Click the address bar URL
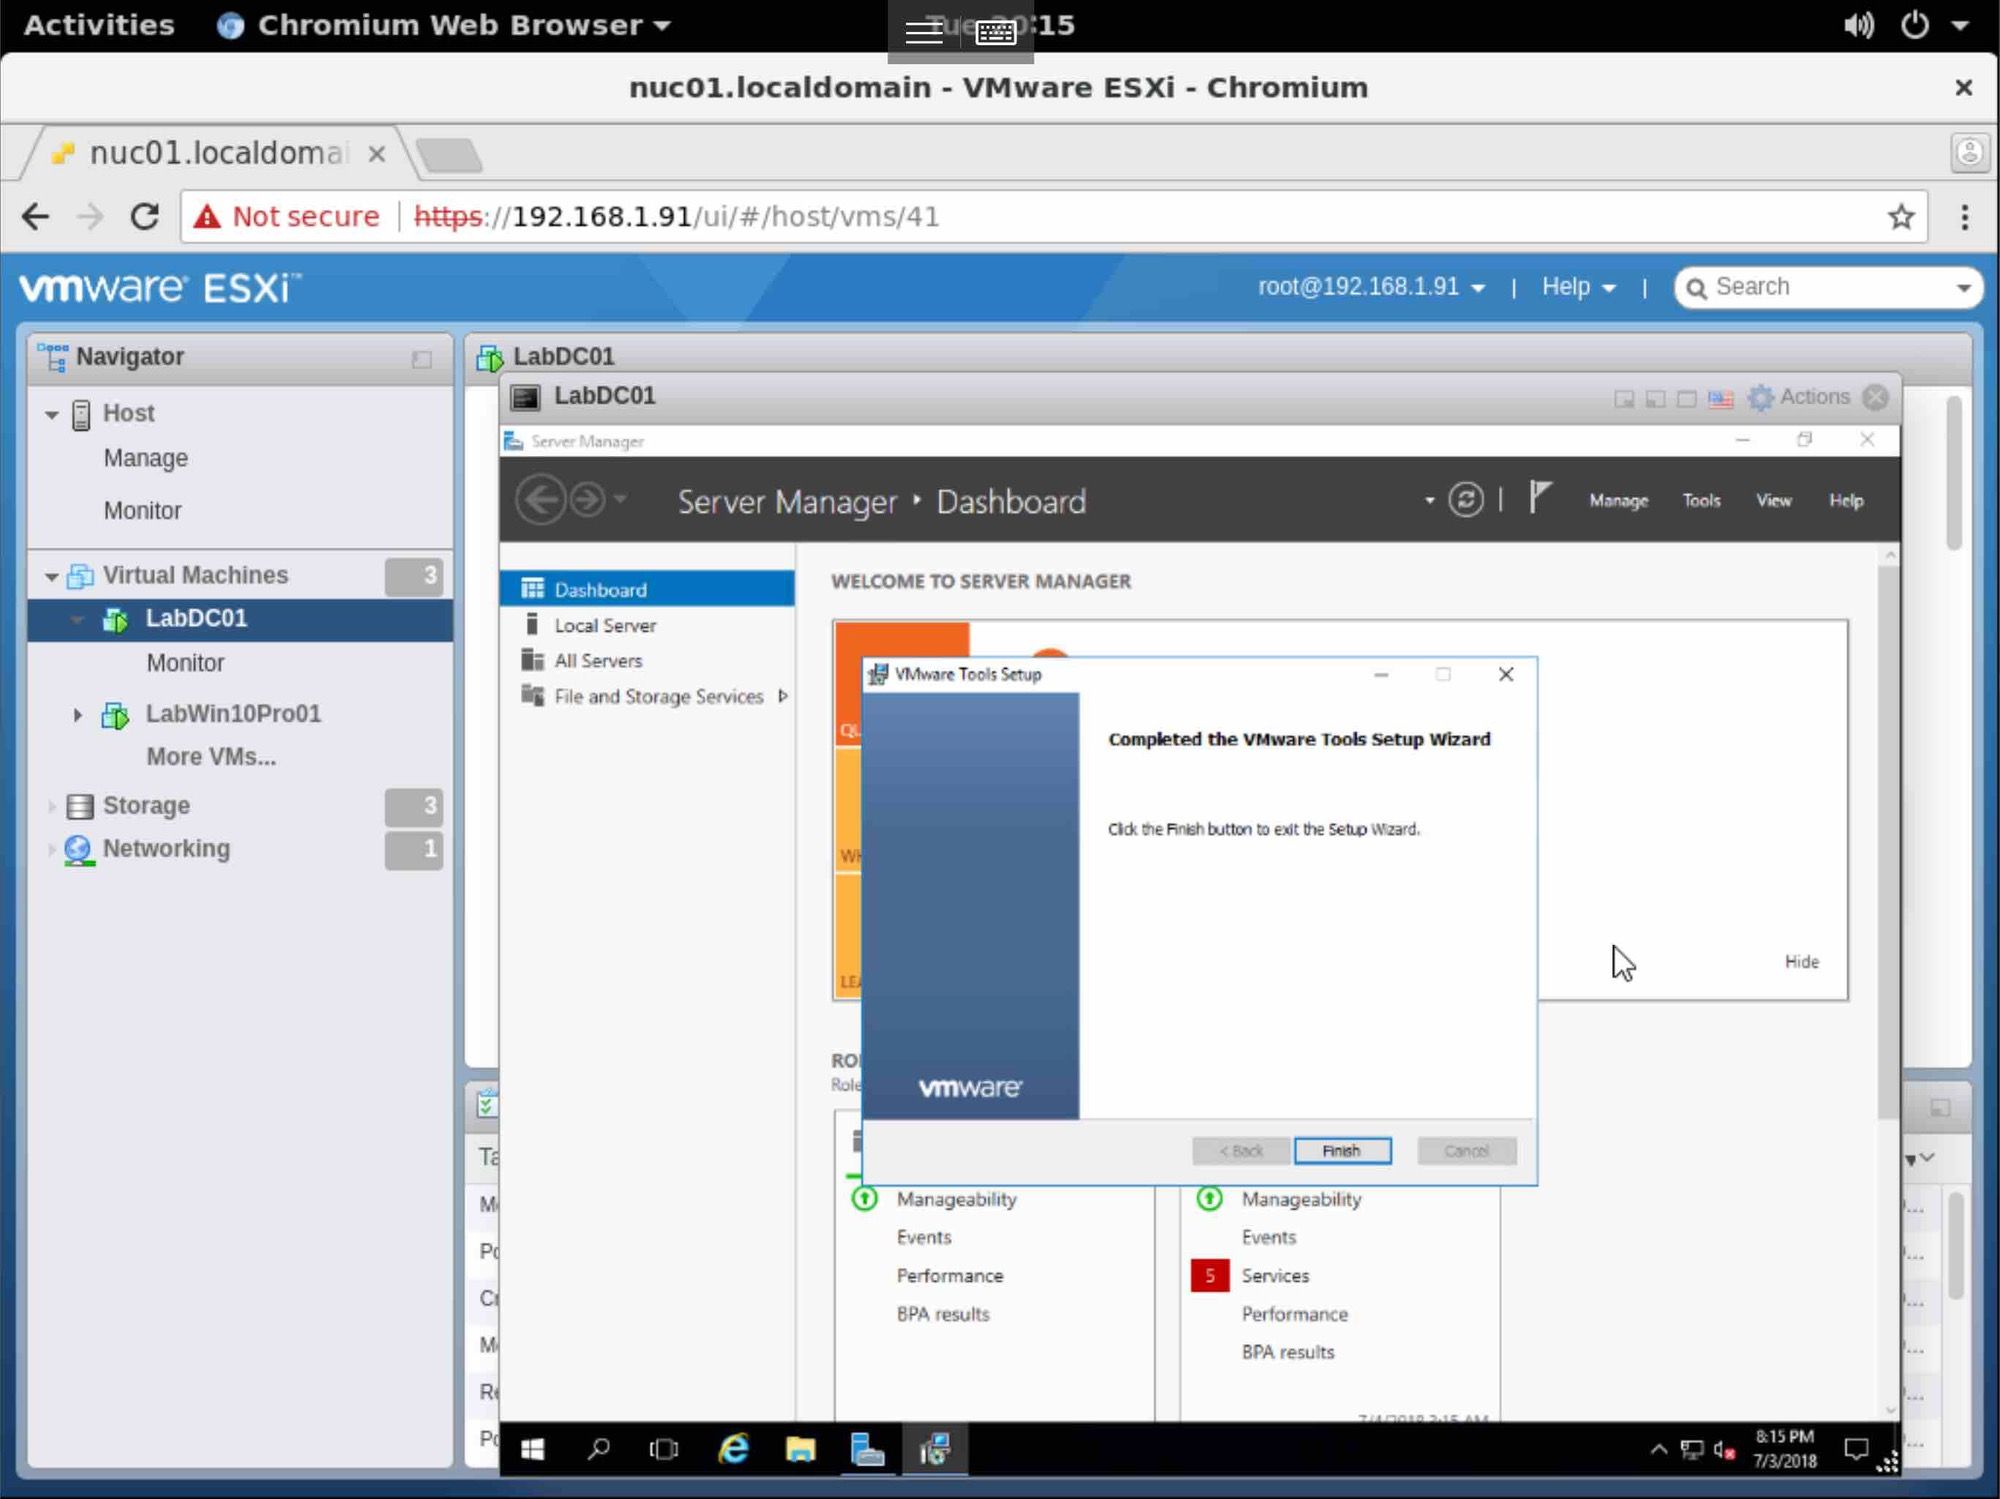This screenshot has height=1499, width=2000. tap(677, 216)
